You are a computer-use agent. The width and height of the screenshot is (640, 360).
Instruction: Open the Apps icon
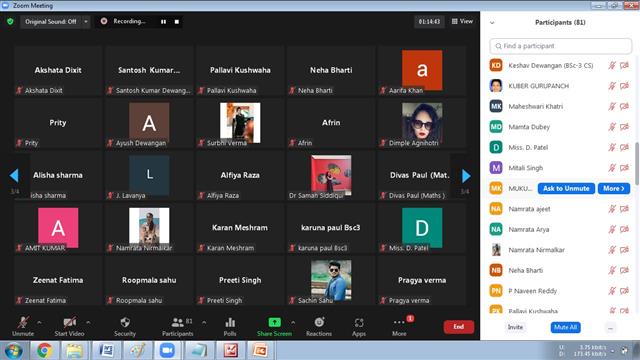coord(359,323)
